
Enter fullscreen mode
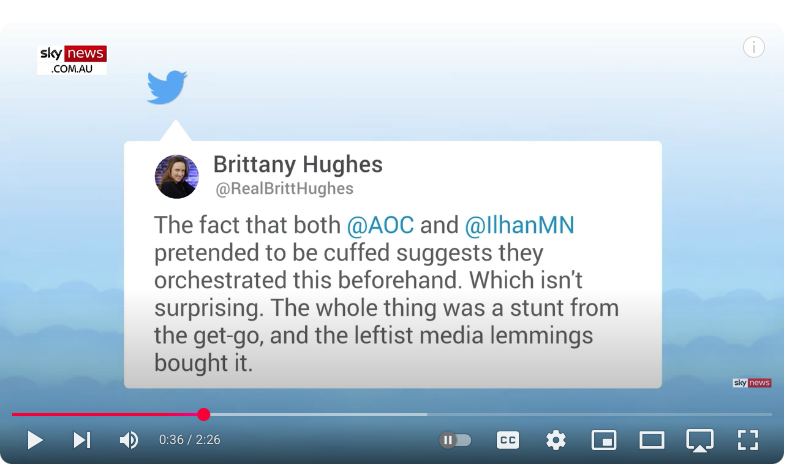coord(747,440)
